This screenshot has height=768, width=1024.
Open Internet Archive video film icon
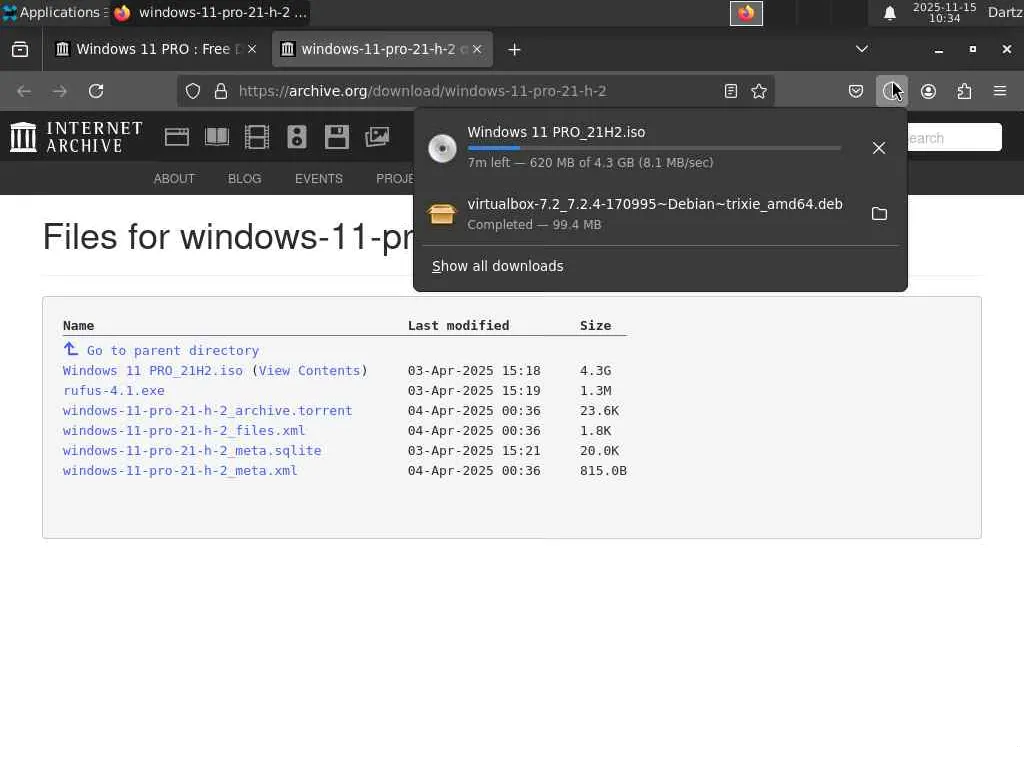tap(257, 137)
